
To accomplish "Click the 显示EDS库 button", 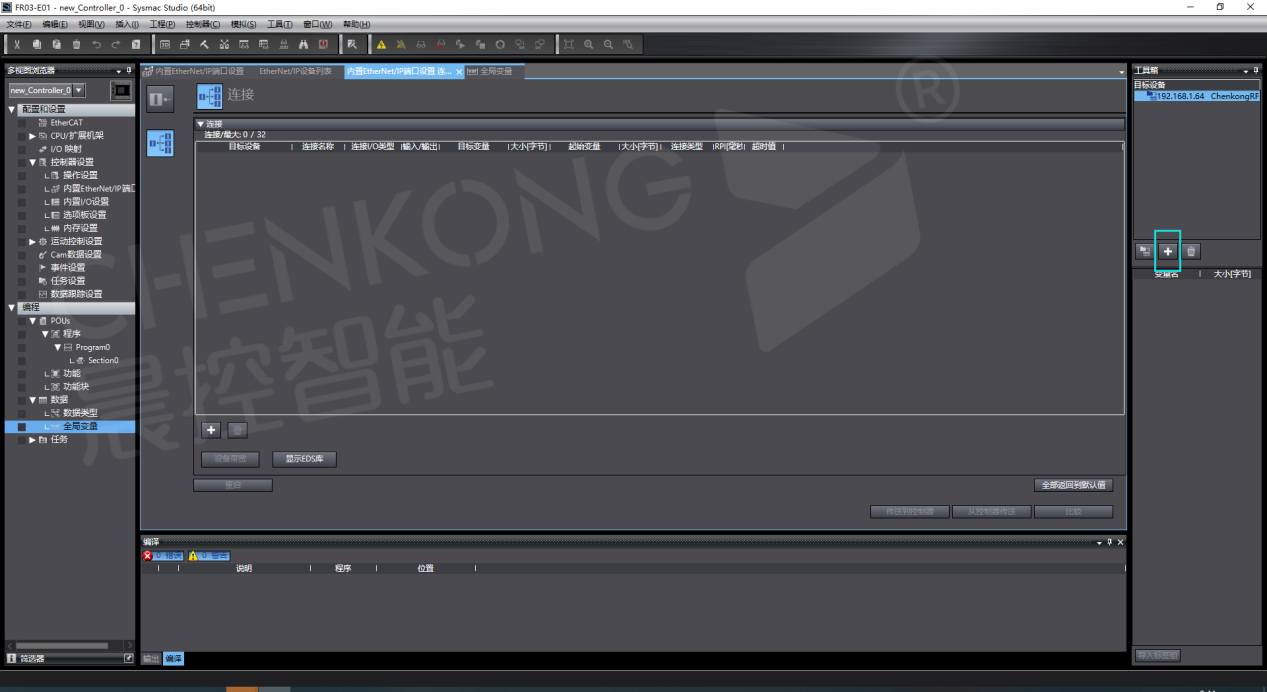I will point(304,459).
